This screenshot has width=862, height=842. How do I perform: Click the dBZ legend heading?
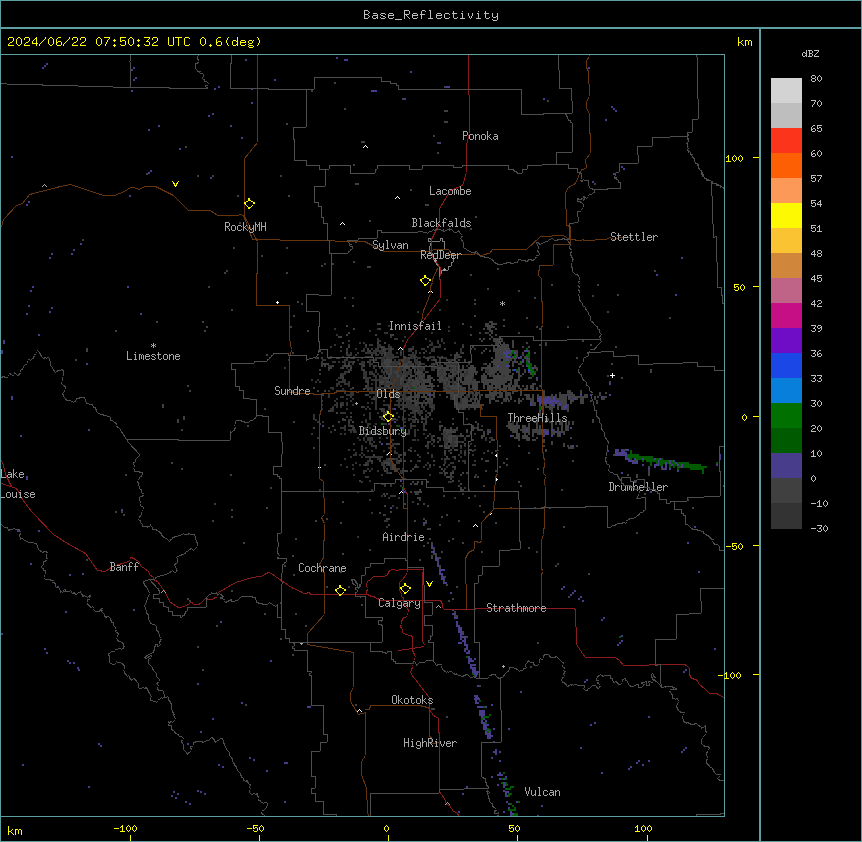810,53
